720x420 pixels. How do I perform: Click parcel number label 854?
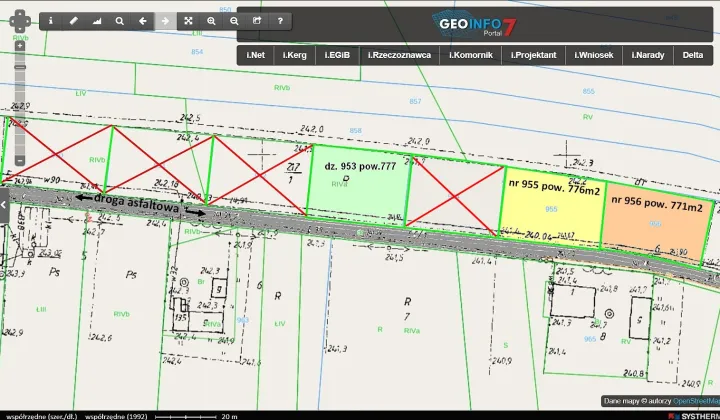197,52
